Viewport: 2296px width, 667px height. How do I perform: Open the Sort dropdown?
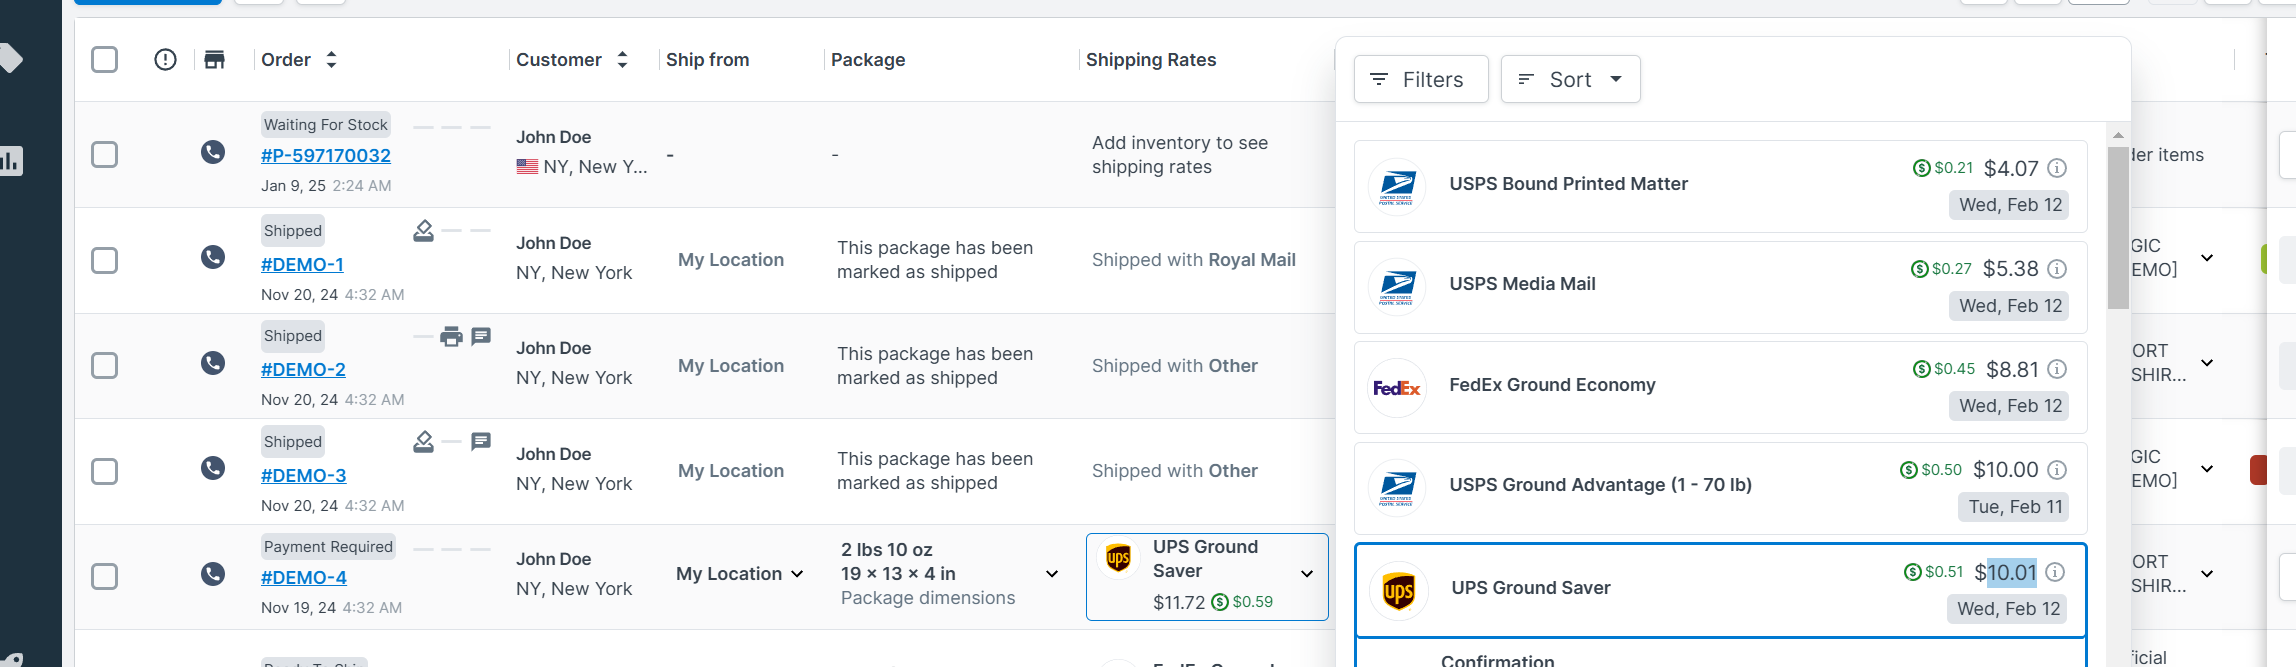[1570, 79]
